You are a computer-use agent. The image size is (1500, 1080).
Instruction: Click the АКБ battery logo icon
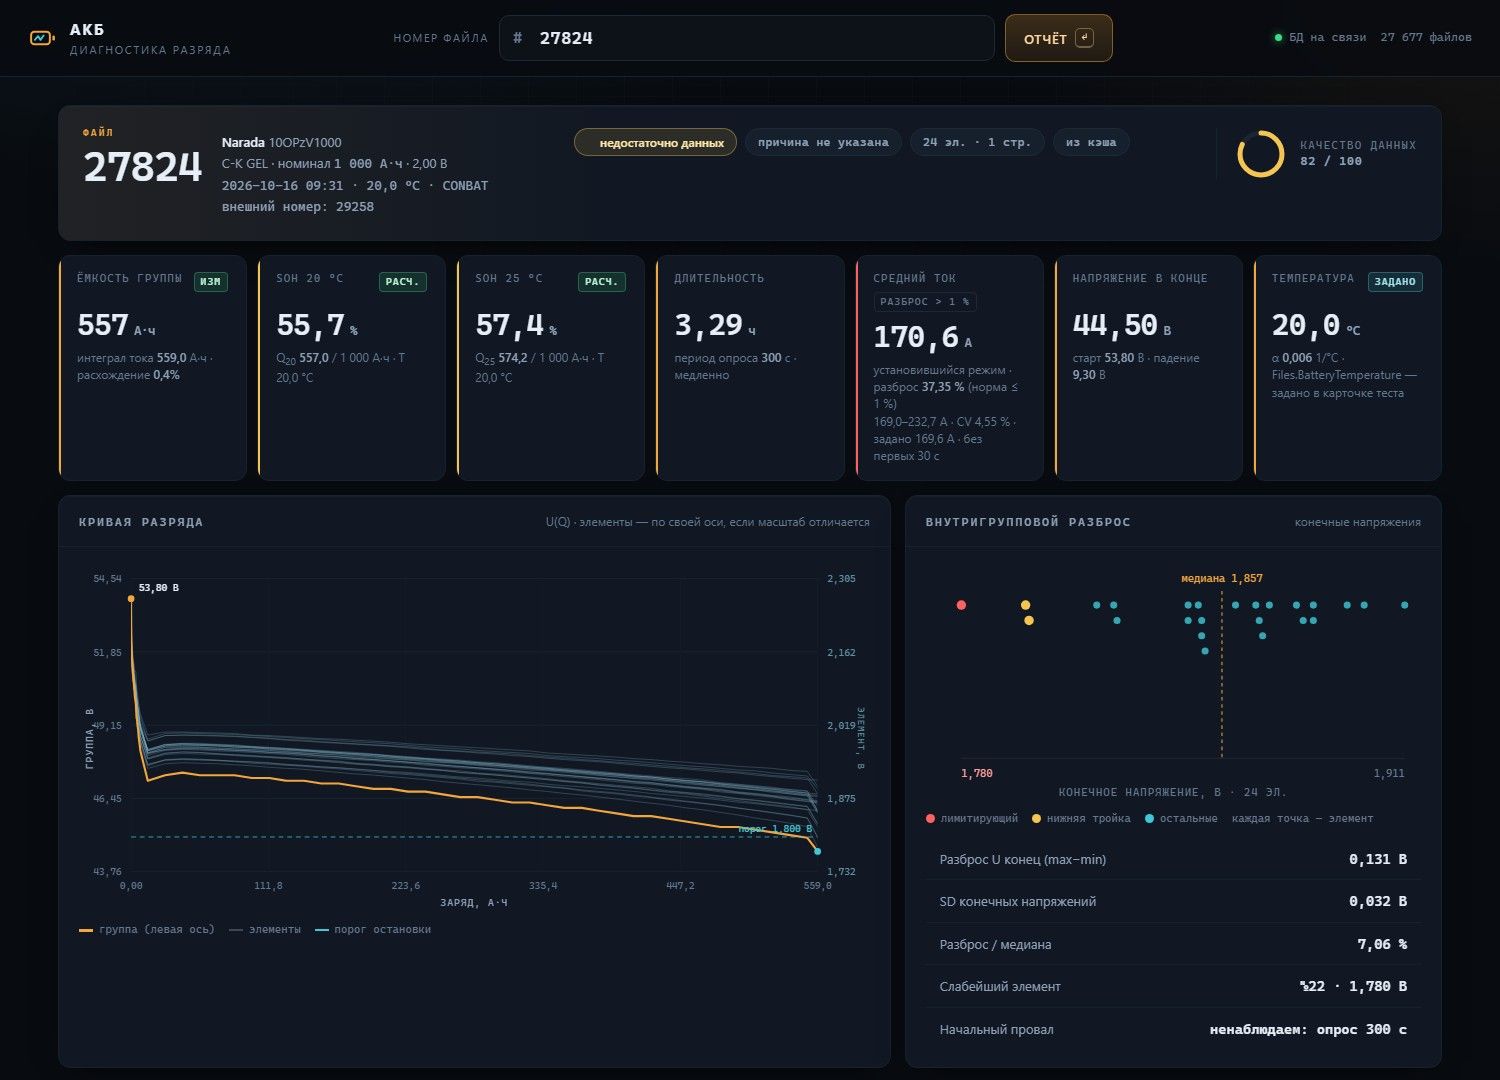[x=42, y=38]
